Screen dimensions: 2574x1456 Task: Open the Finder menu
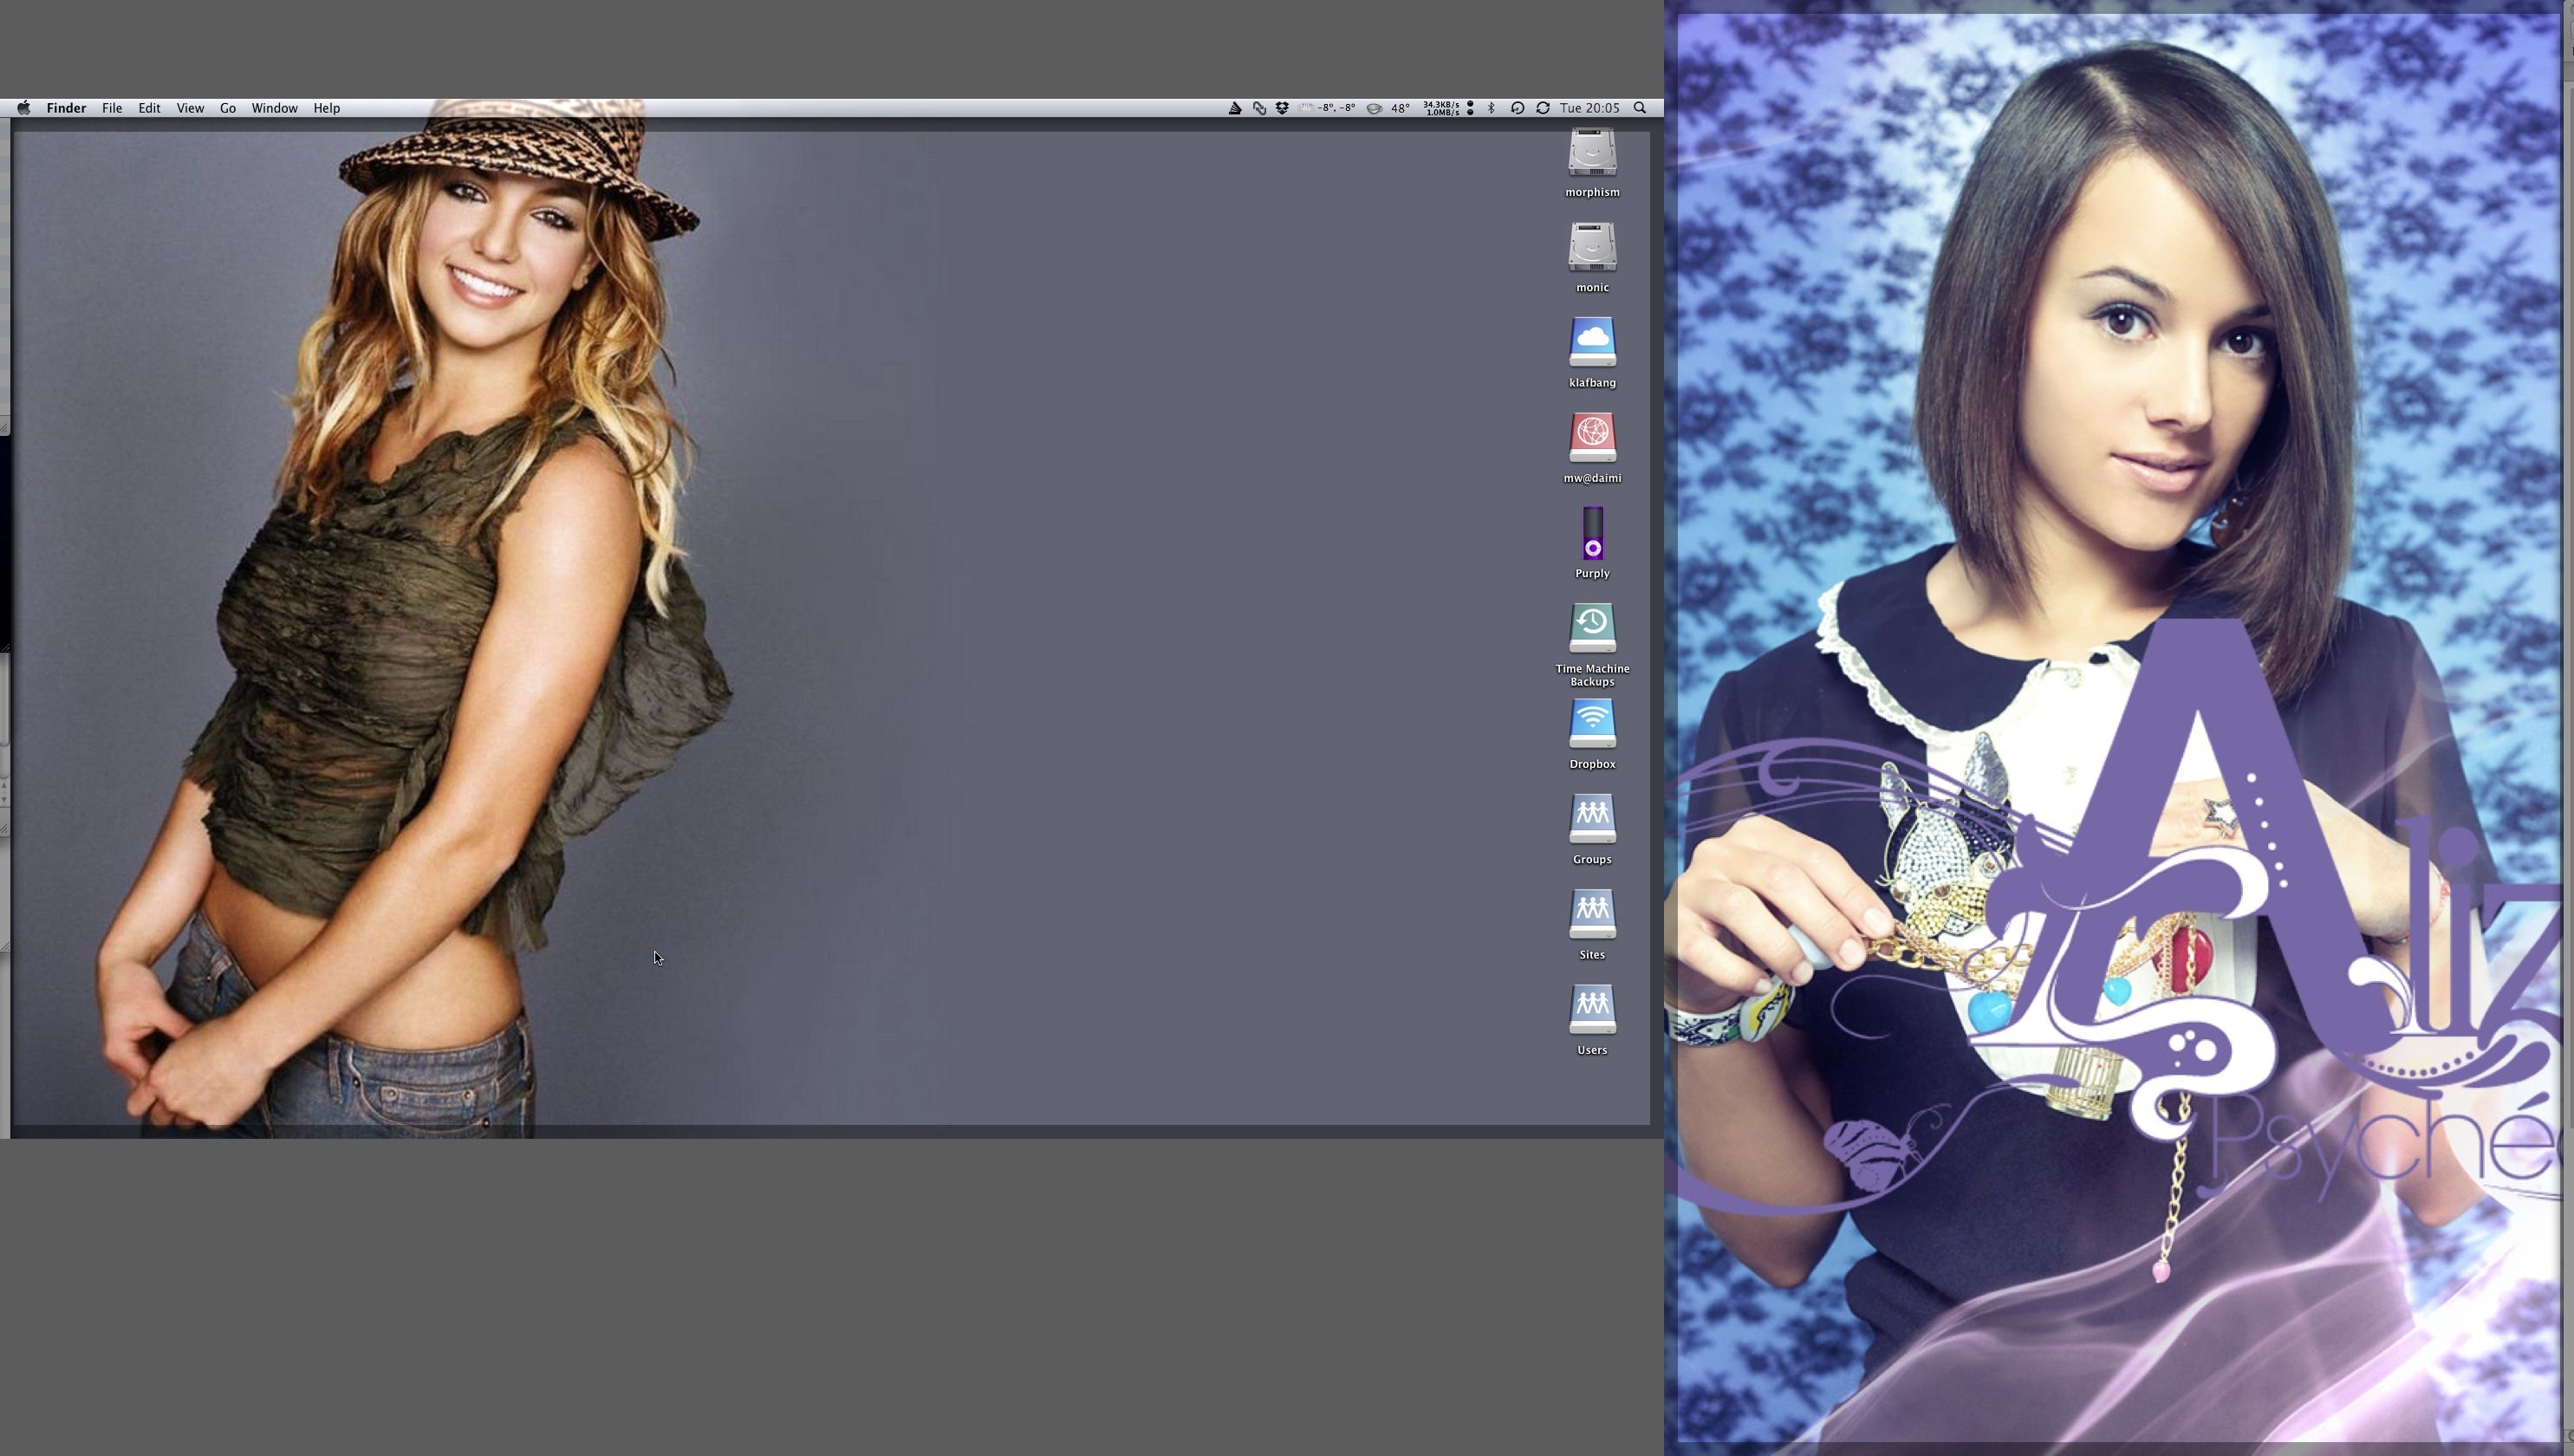pyautogui.click(x=66, y=108)
